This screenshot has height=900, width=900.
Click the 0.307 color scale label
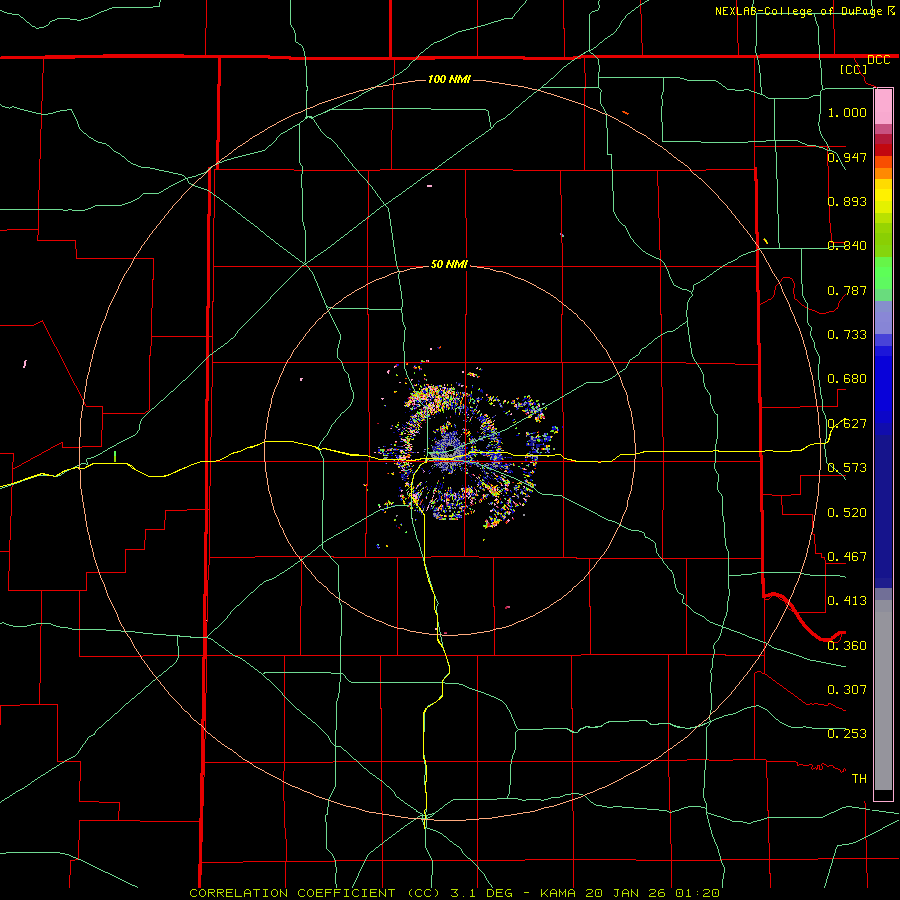pos(847,690)
